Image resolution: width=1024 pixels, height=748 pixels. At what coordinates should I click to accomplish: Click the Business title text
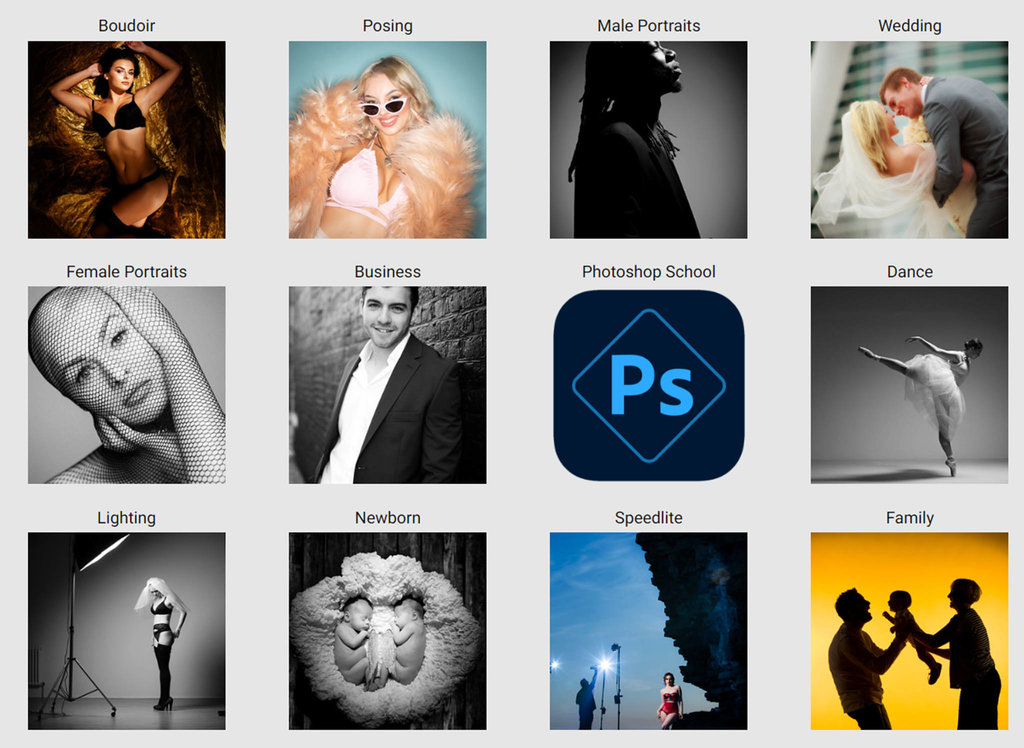pyautogui.click(x=388, y=272)
